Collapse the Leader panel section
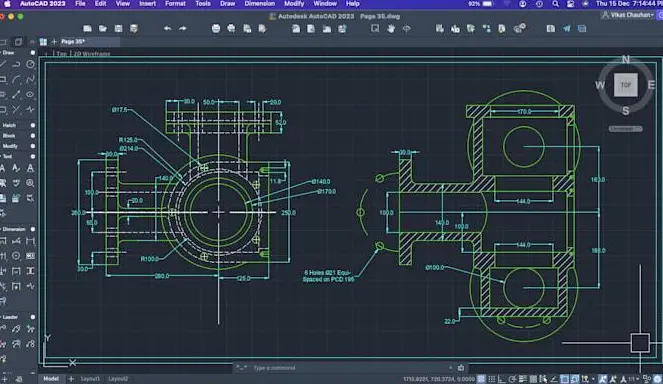663x384 pixels. click(x=33, y=317)
